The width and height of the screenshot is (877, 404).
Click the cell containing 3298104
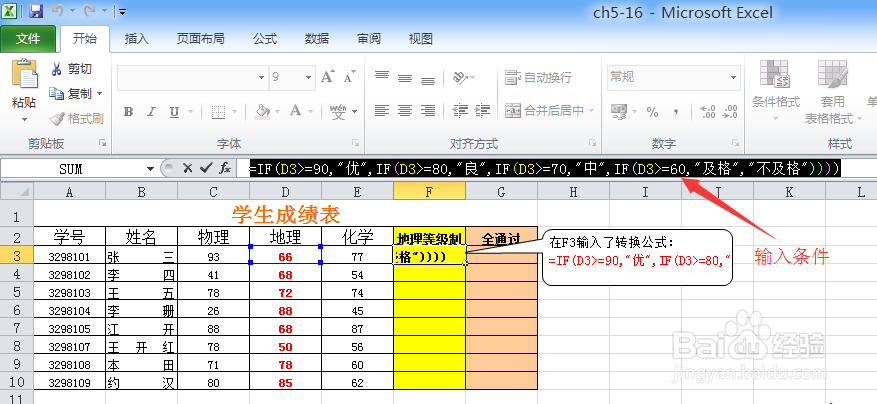click(69, 311)
